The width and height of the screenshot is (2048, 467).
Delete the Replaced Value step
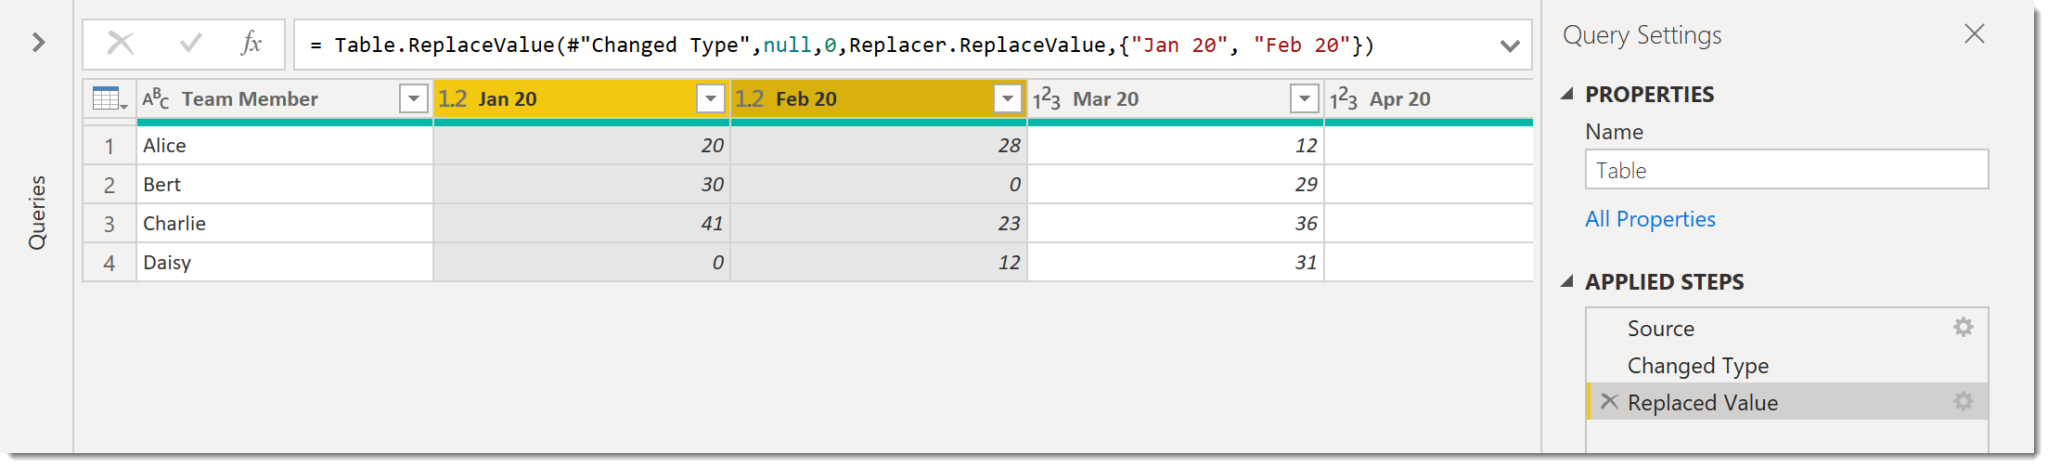pos(1609,402)
